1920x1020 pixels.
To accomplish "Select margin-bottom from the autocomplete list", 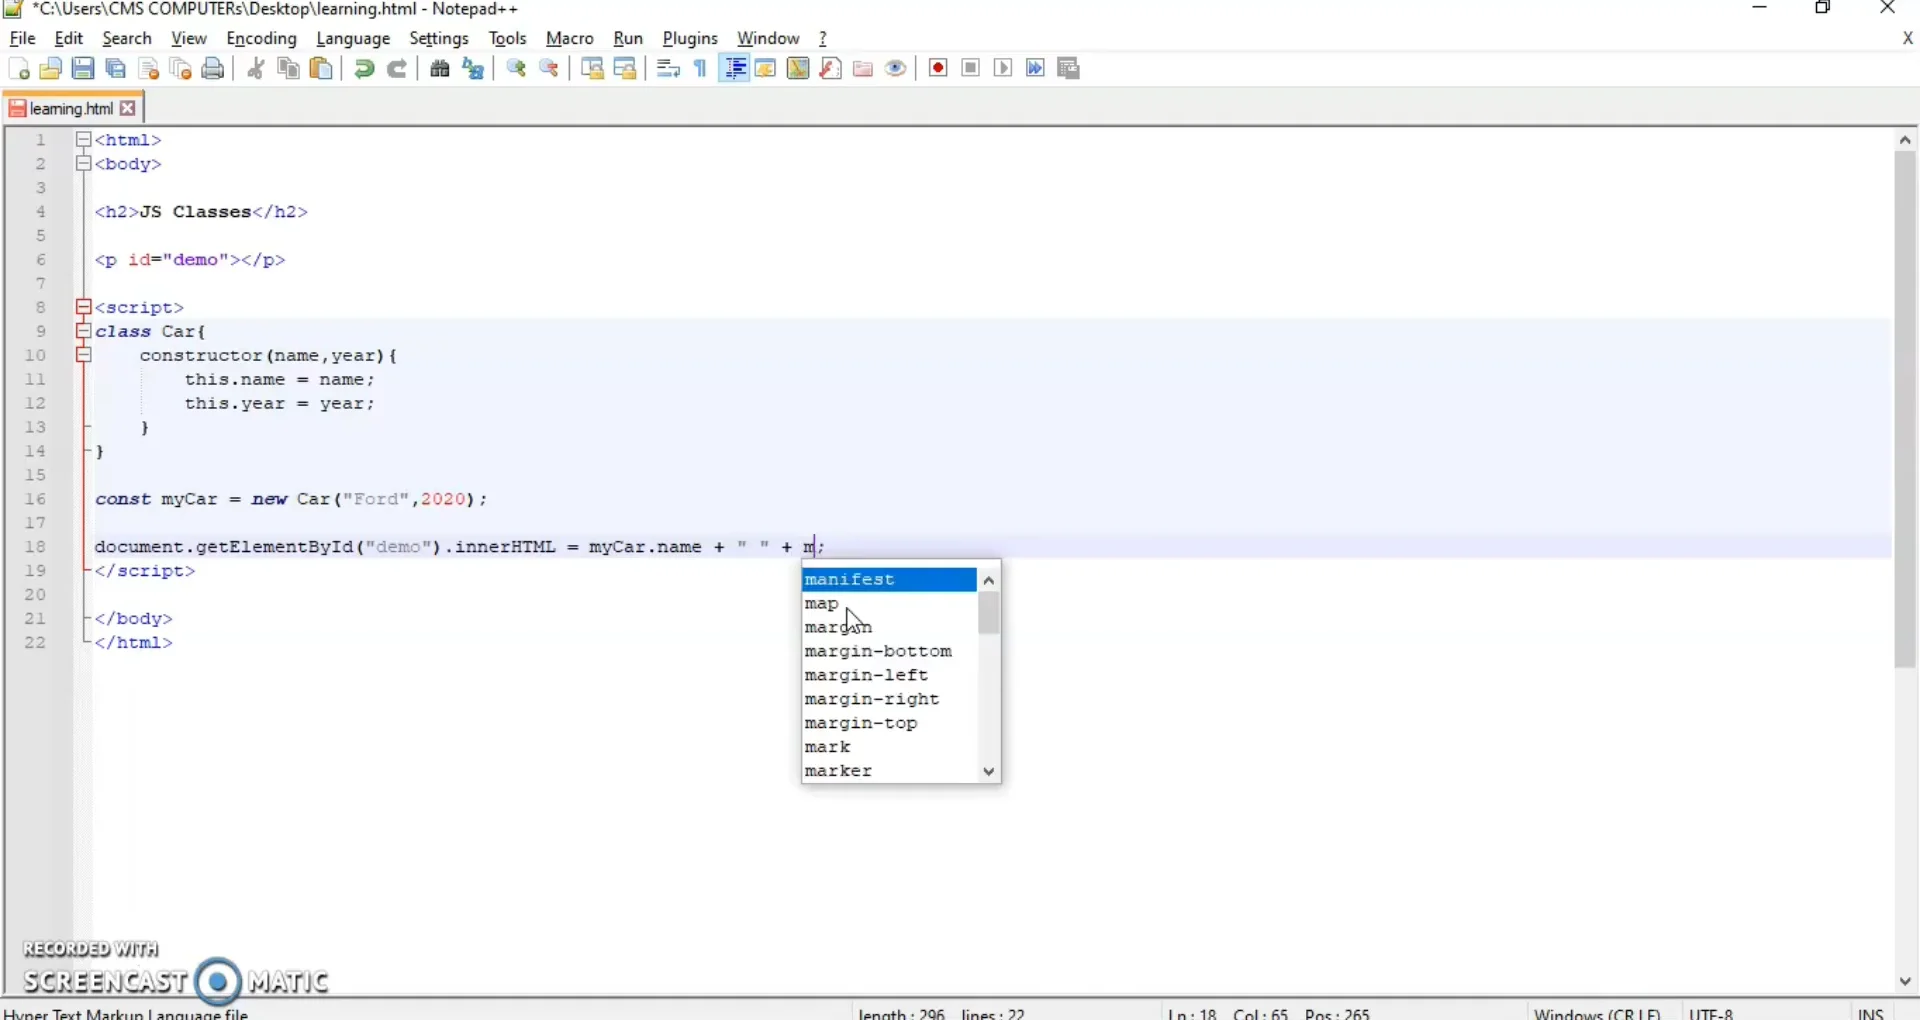I will (x=879, y=651).
